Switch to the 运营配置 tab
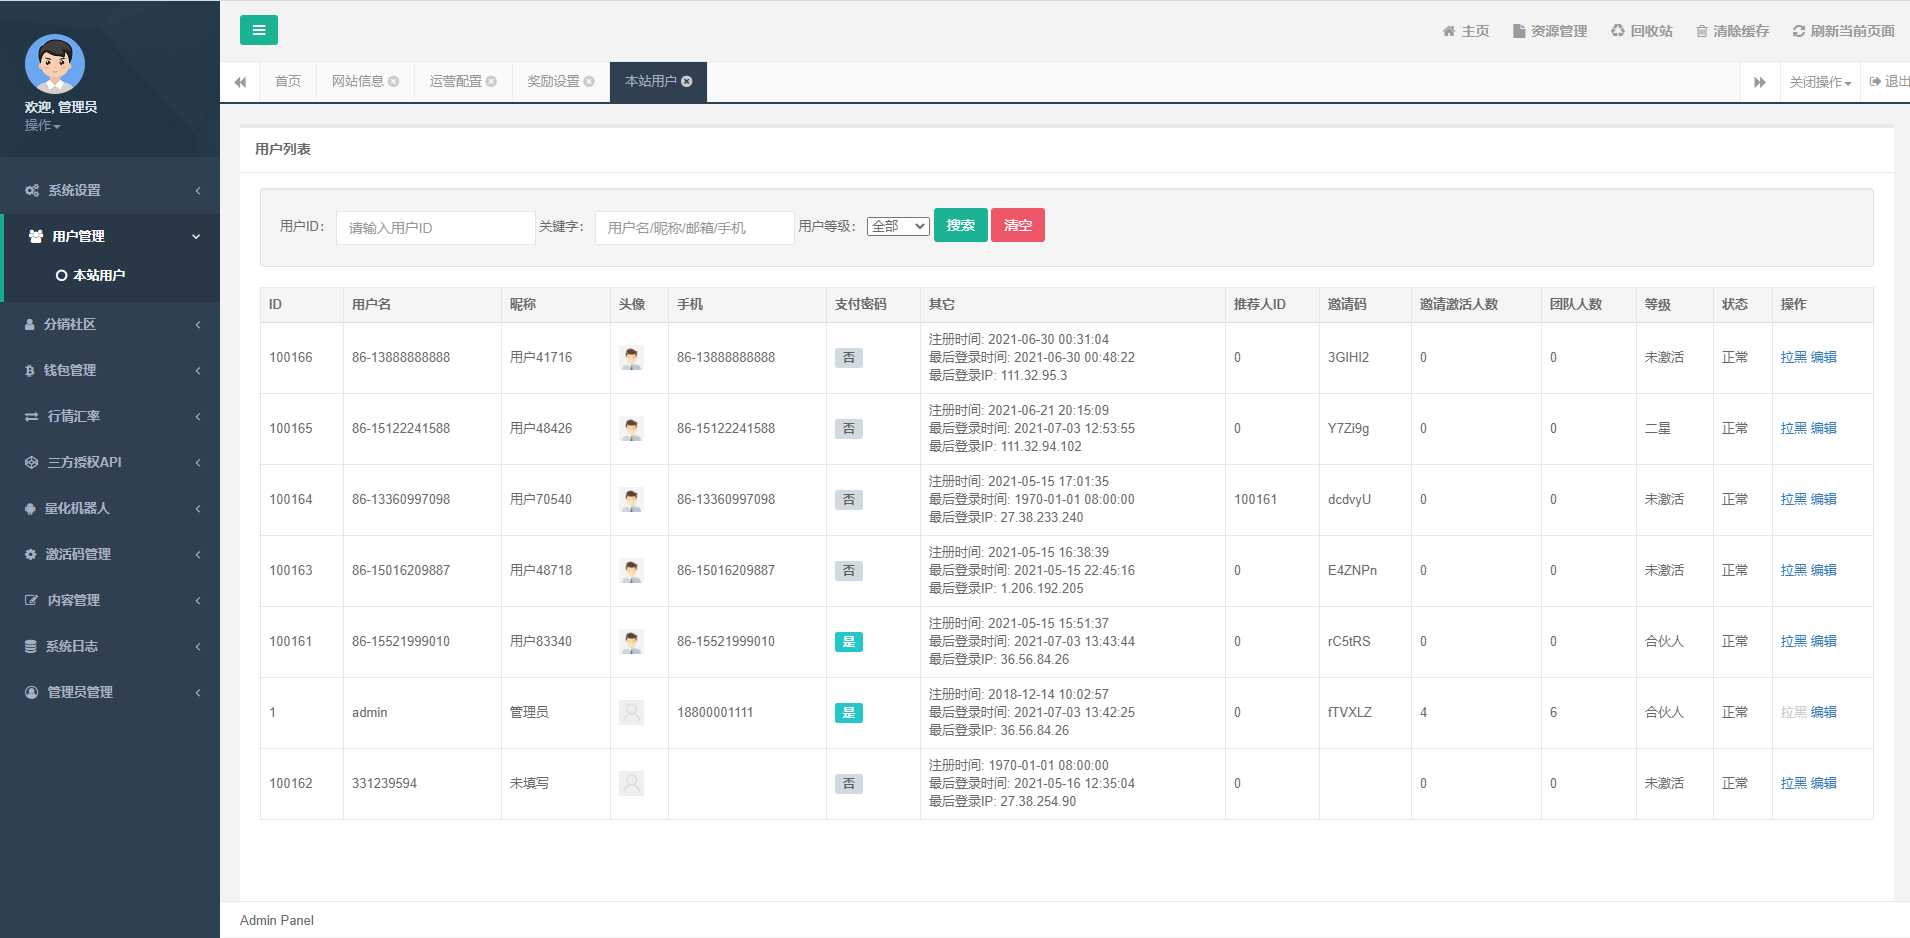The image size is (1910, 938). 455,82
